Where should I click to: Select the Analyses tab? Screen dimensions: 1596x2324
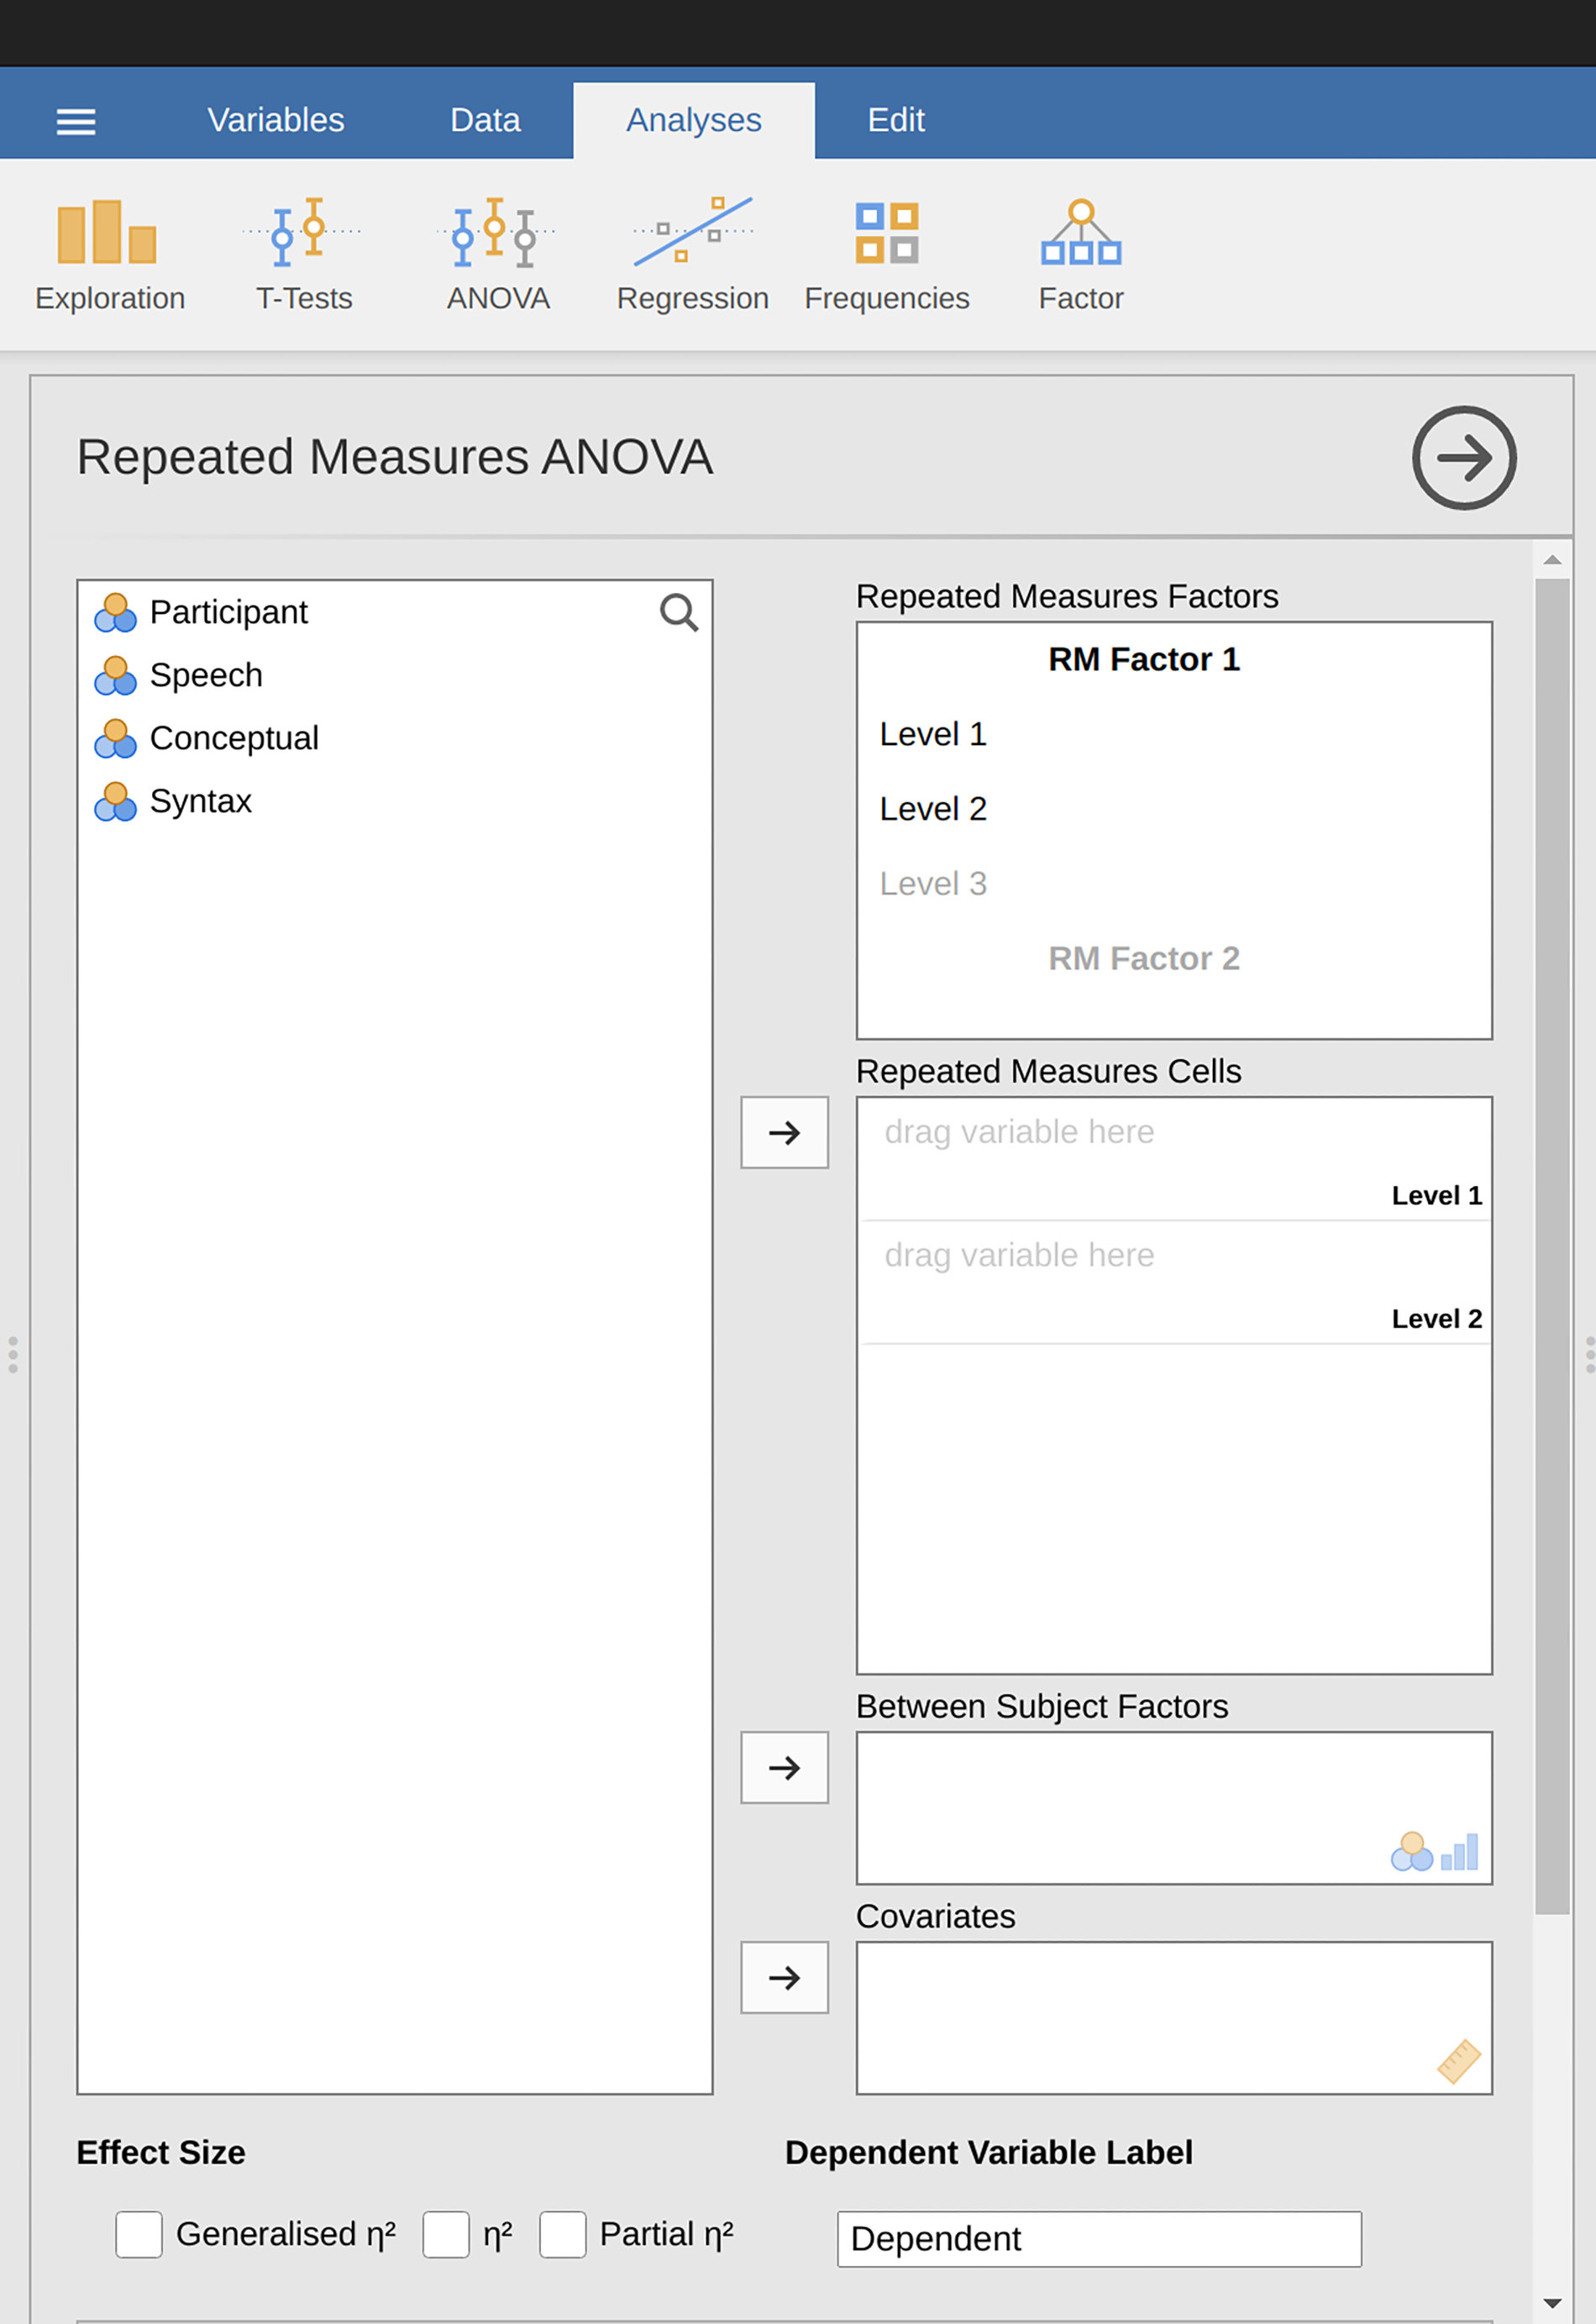(x=694, y=120)
